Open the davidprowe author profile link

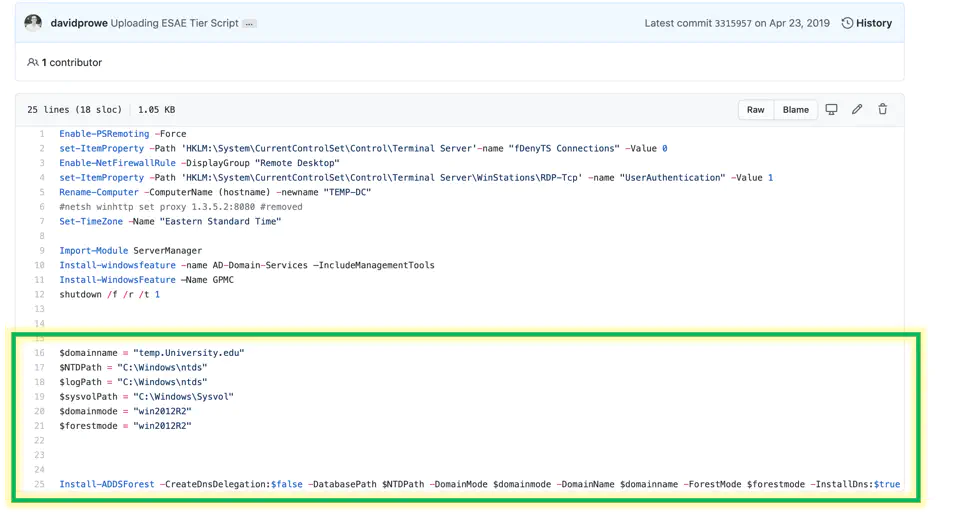[79, 23]
